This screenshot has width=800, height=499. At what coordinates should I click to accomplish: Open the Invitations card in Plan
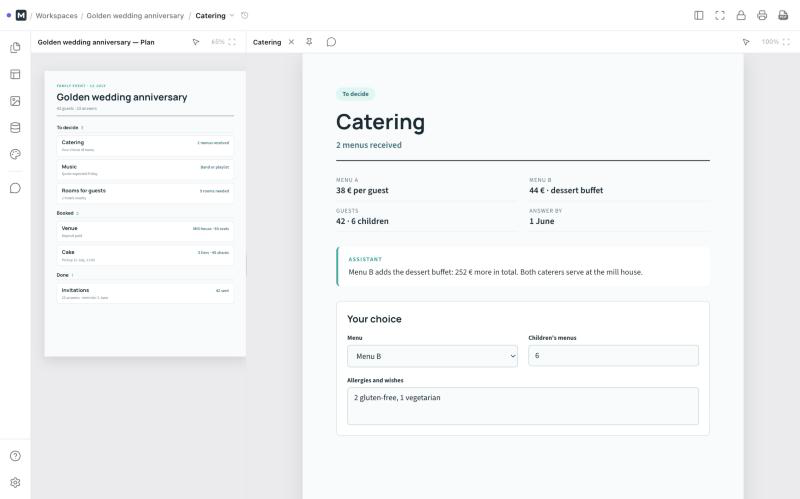tap(145, 293)
